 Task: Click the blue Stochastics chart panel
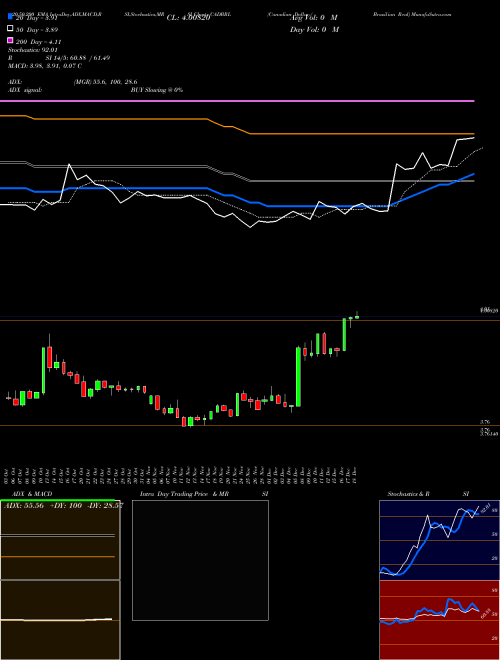click(439, 540)
